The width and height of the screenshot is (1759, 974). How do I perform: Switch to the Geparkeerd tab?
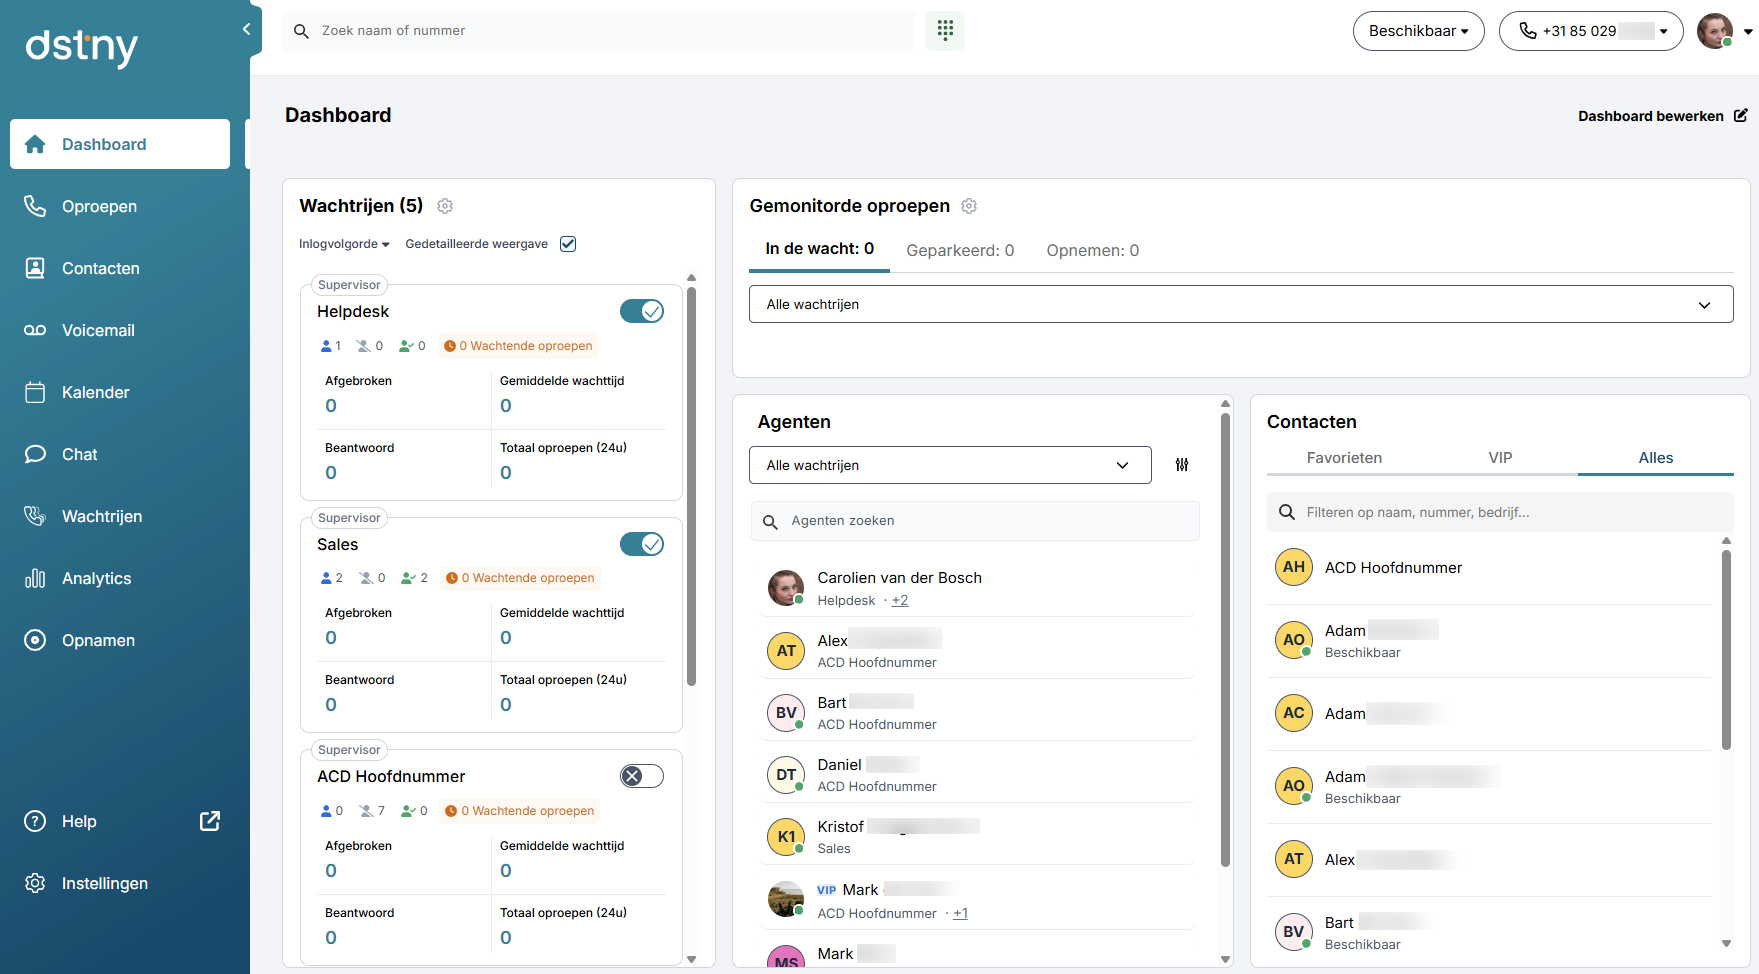(959, 250)
